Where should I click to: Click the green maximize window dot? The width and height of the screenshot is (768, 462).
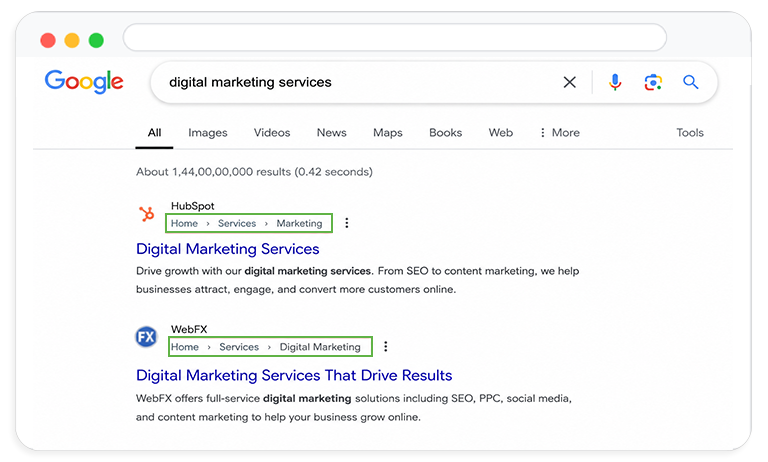[x=96, y=40]
